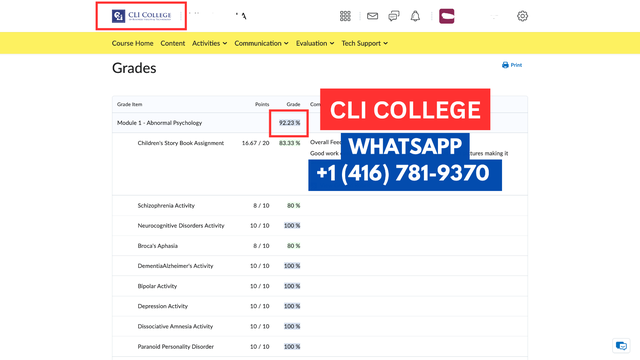Click Neurocognitive Disorders Activity grade item

click(x=181, y=225)
